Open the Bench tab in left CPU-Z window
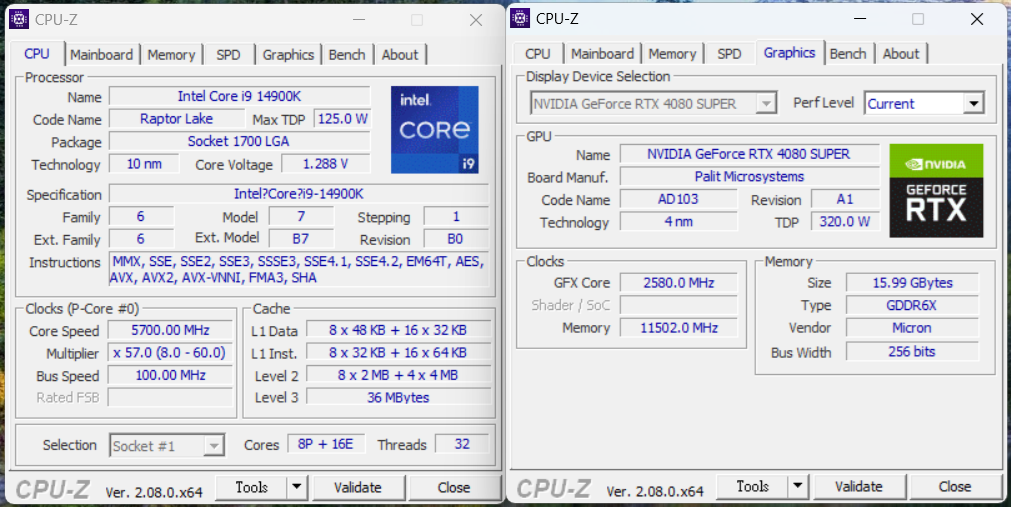Image resolution: width=1011 pixels, height=507 pixels. coord(347,55)
